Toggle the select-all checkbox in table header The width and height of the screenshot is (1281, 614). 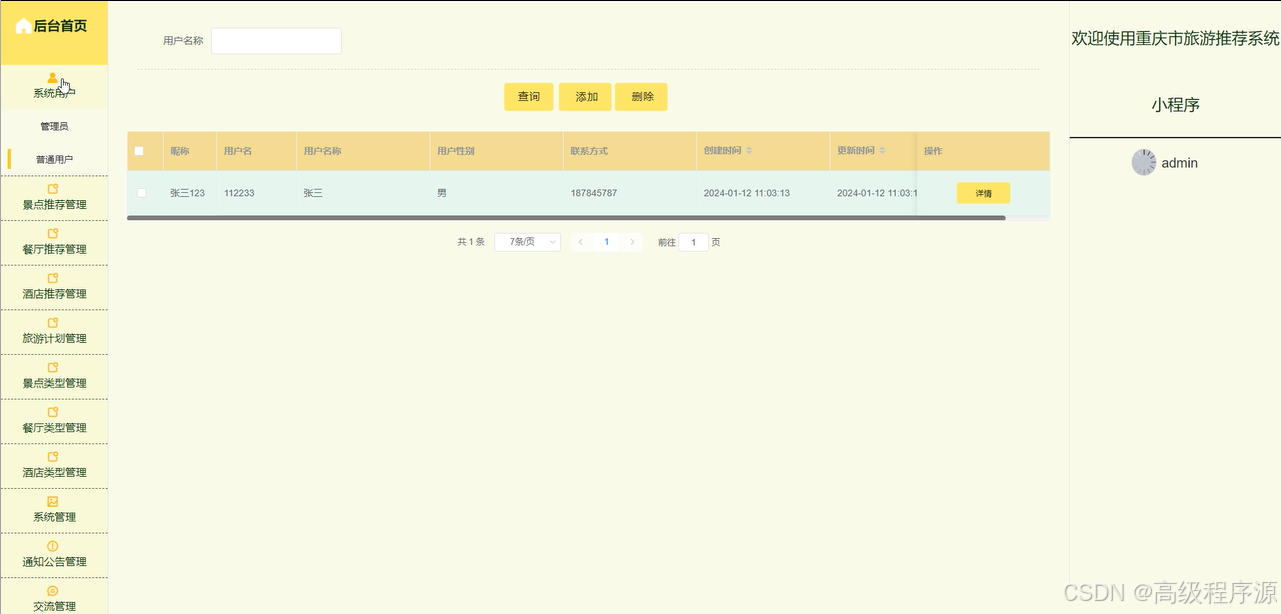pos(139,151)
